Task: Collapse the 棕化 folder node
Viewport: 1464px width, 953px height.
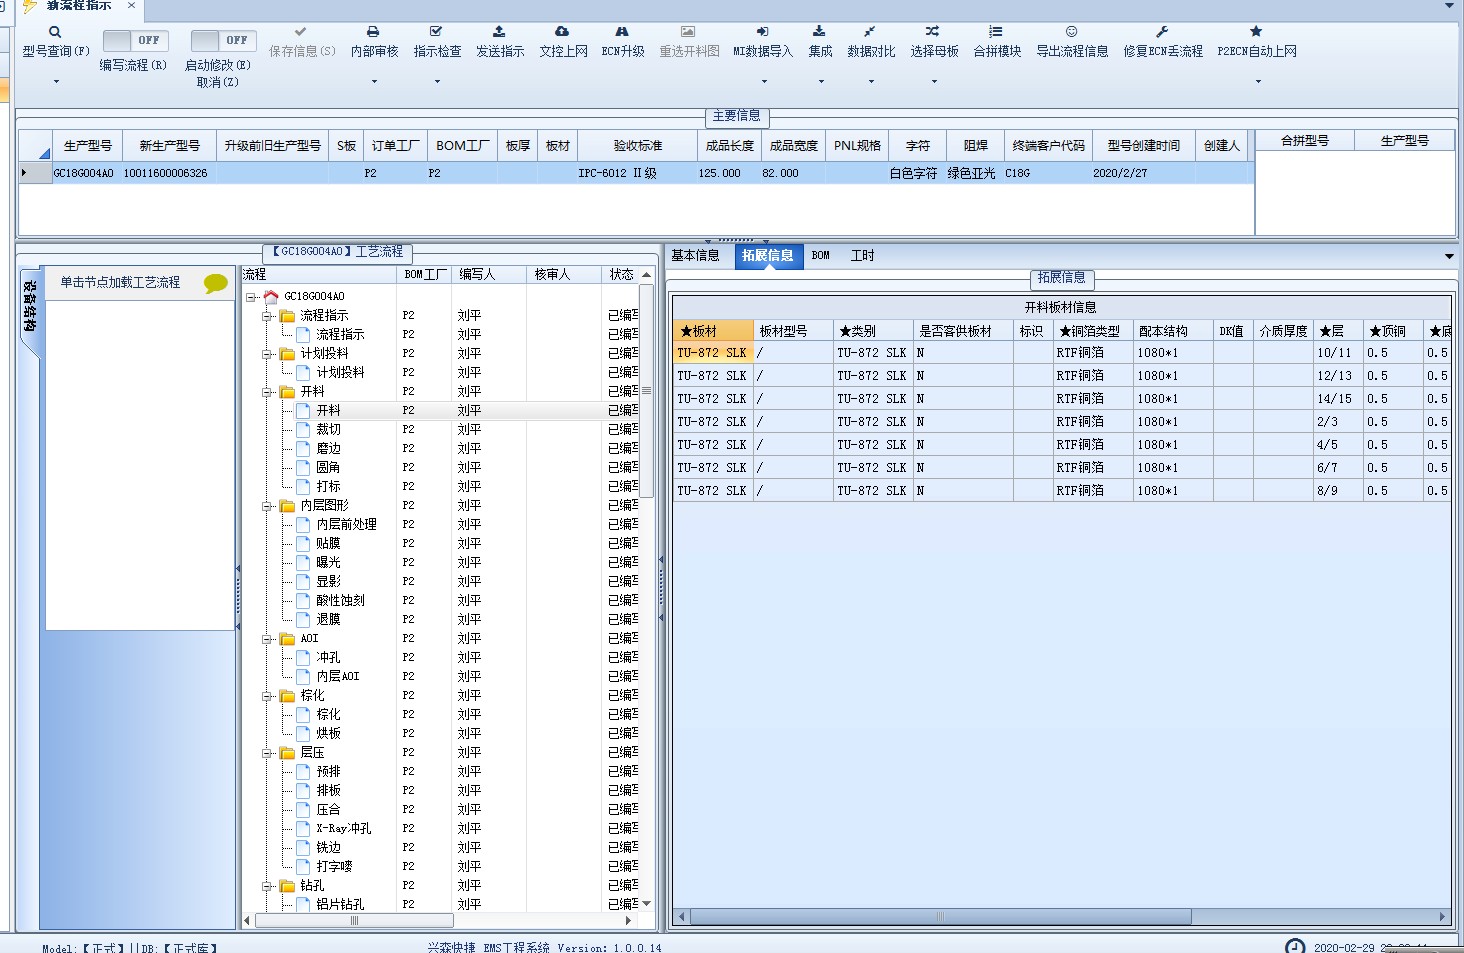Action: (x=267, y=696)
